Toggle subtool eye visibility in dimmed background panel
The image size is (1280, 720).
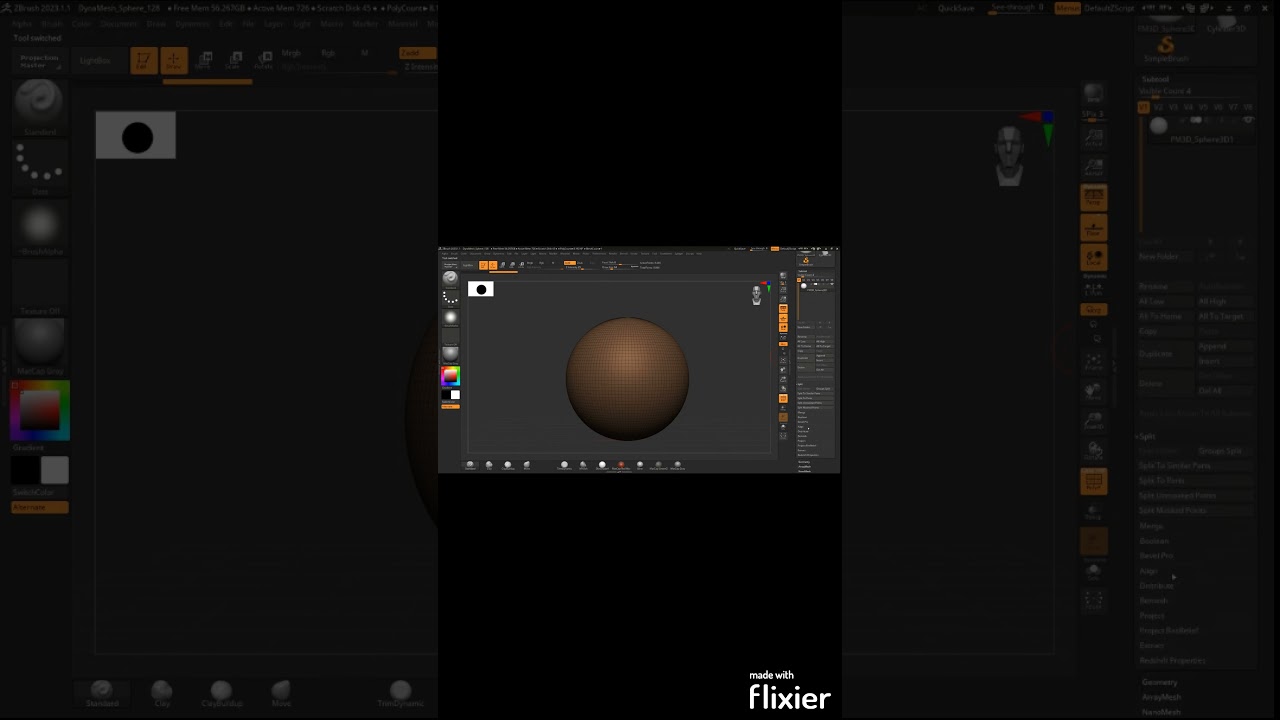[1248, 120]
